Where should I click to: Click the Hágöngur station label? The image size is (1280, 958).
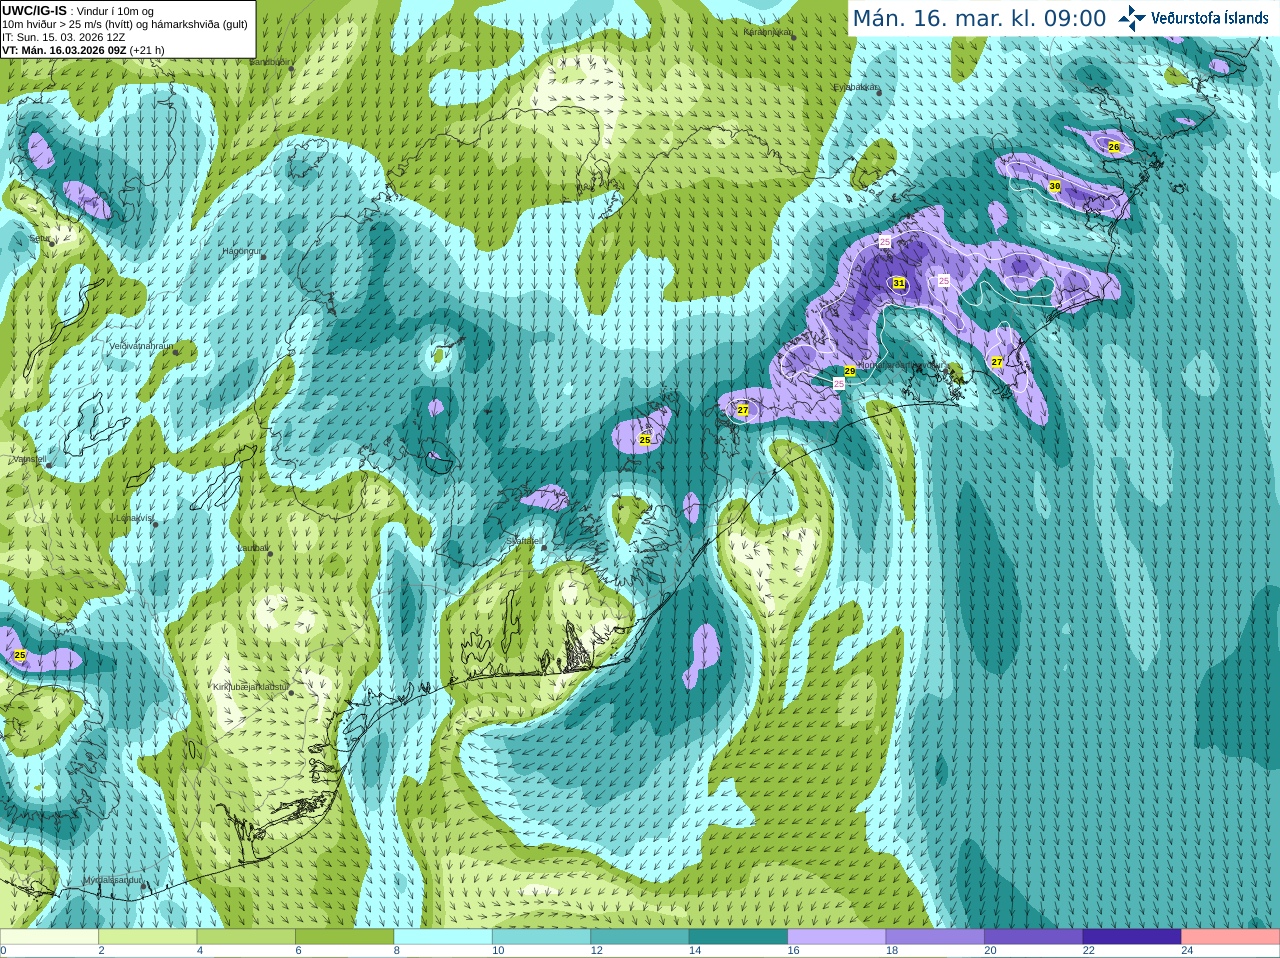[241, 252]
